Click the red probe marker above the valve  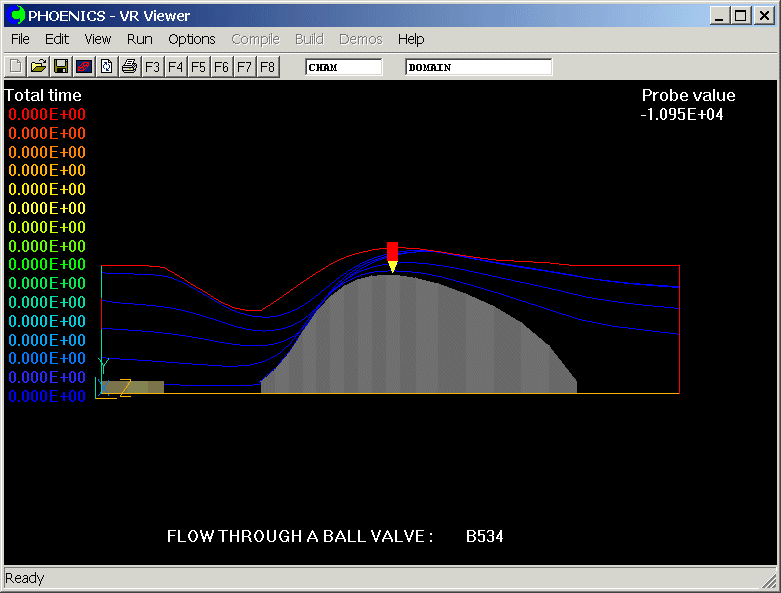(x=392, y=251)
